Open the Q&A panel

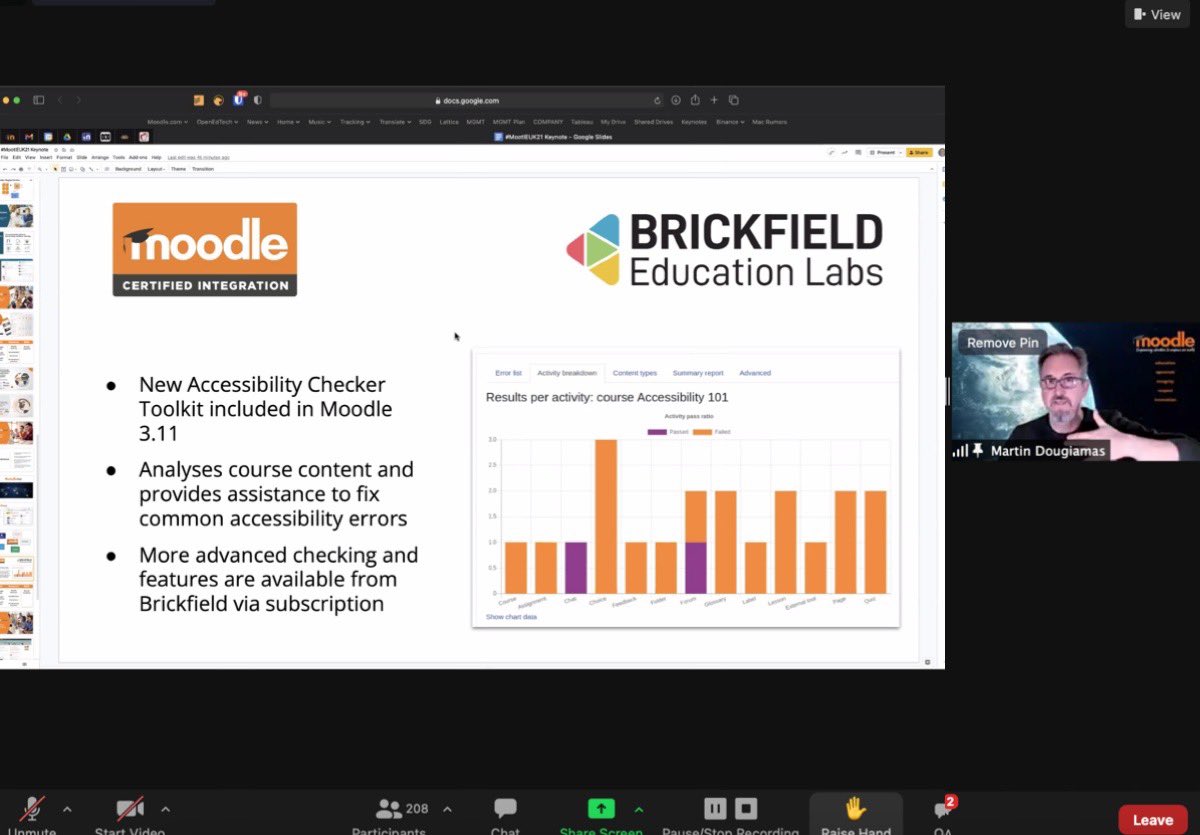point(942,813)
